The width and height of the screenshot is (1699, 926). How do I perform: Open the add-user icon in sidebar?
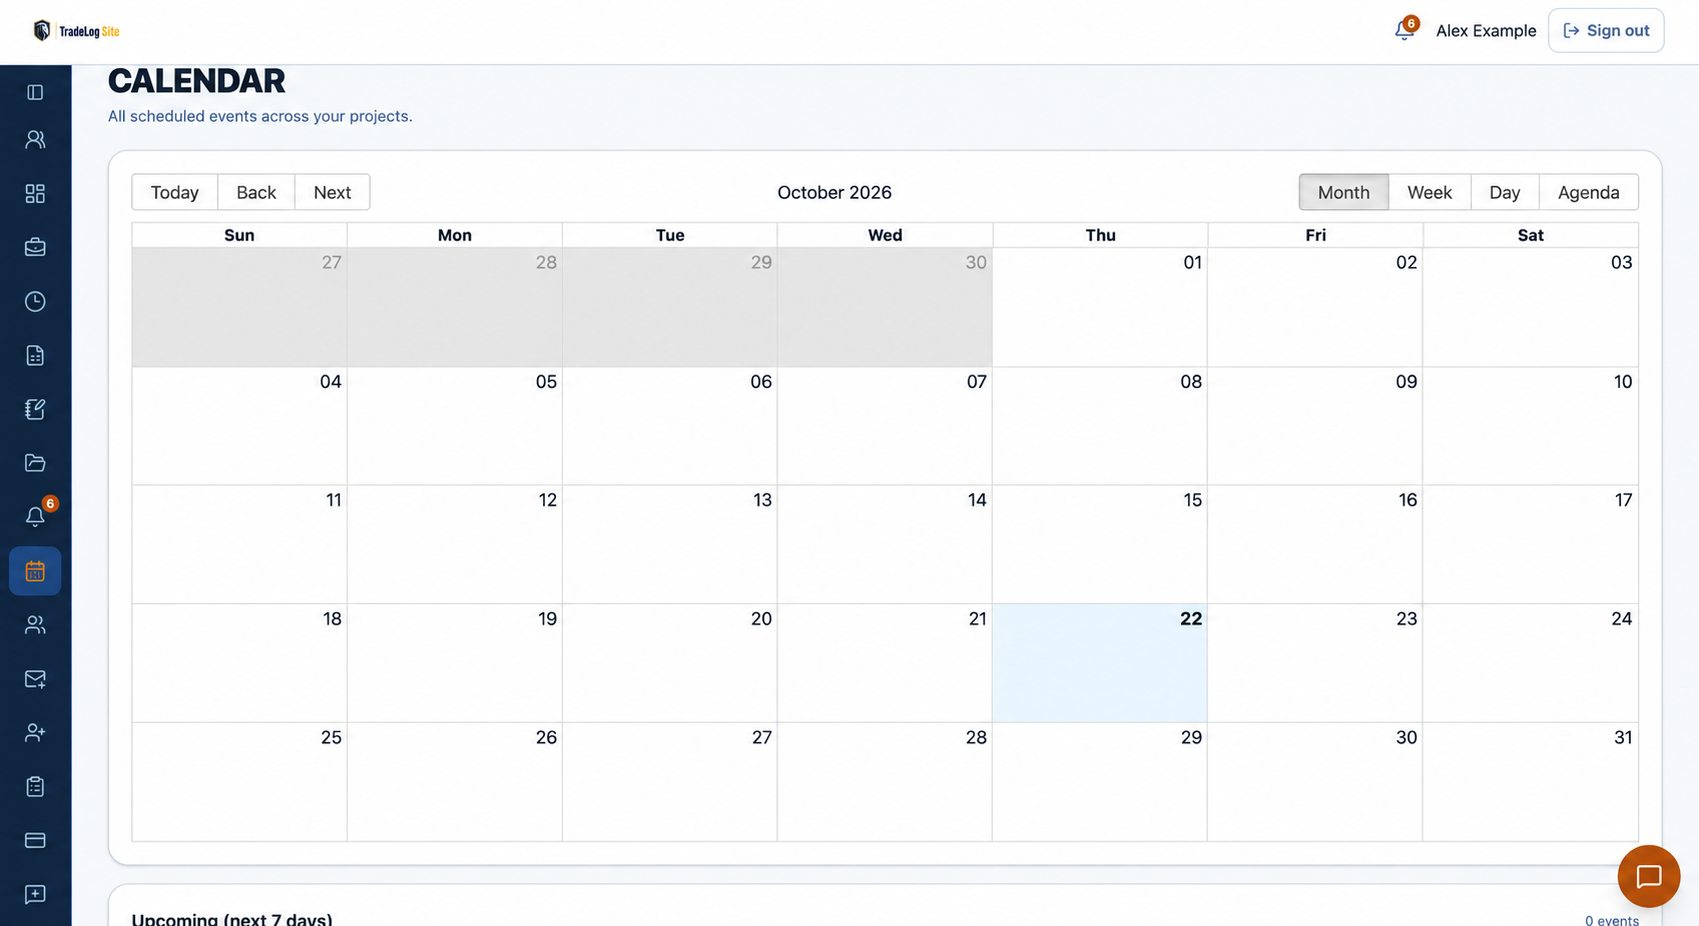pyautogui.click(x=35, y=732)
